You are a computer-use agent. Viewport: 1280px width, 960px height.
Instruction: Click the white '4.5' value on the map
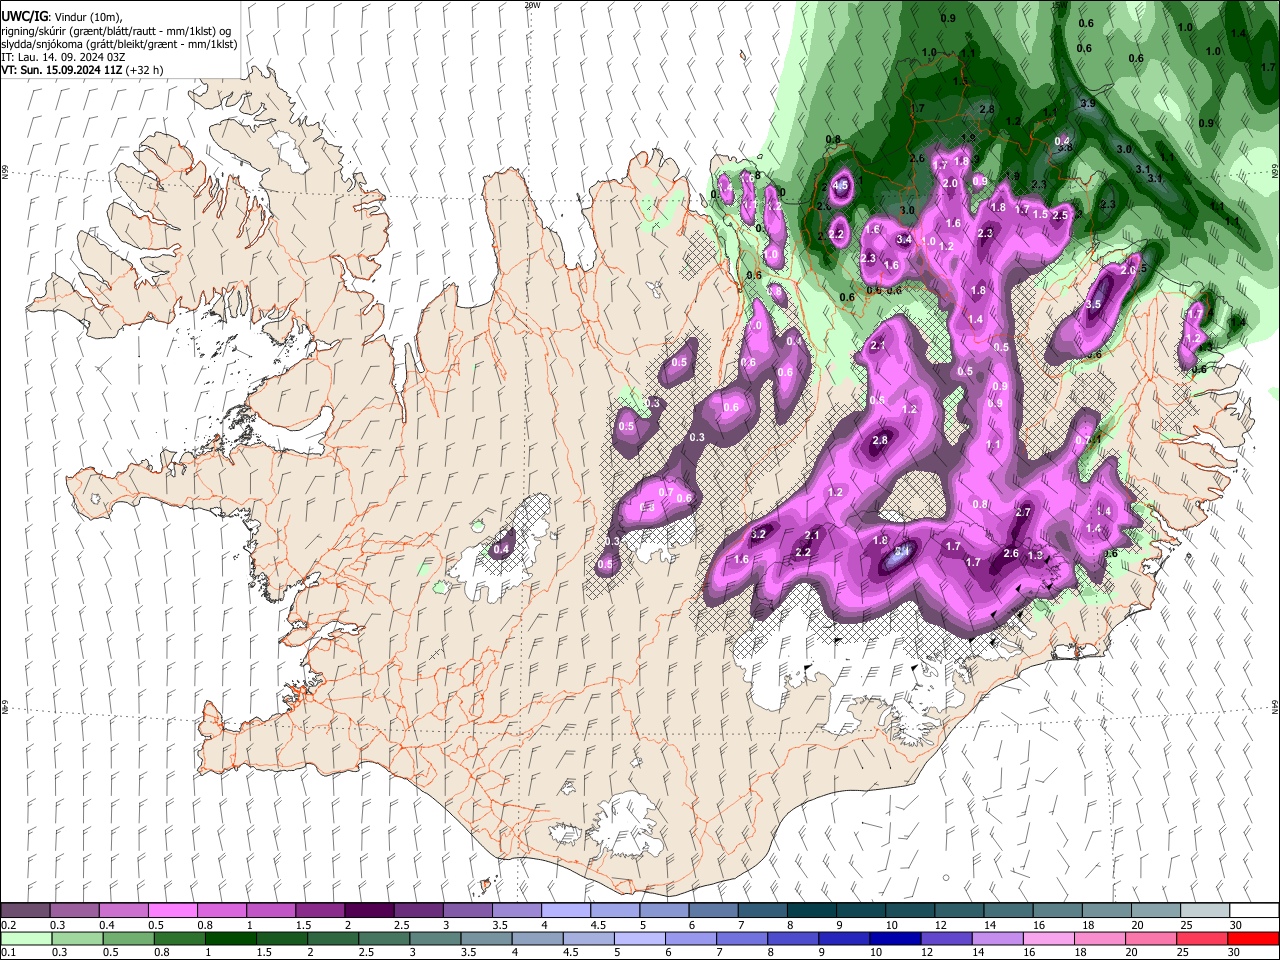841,185
